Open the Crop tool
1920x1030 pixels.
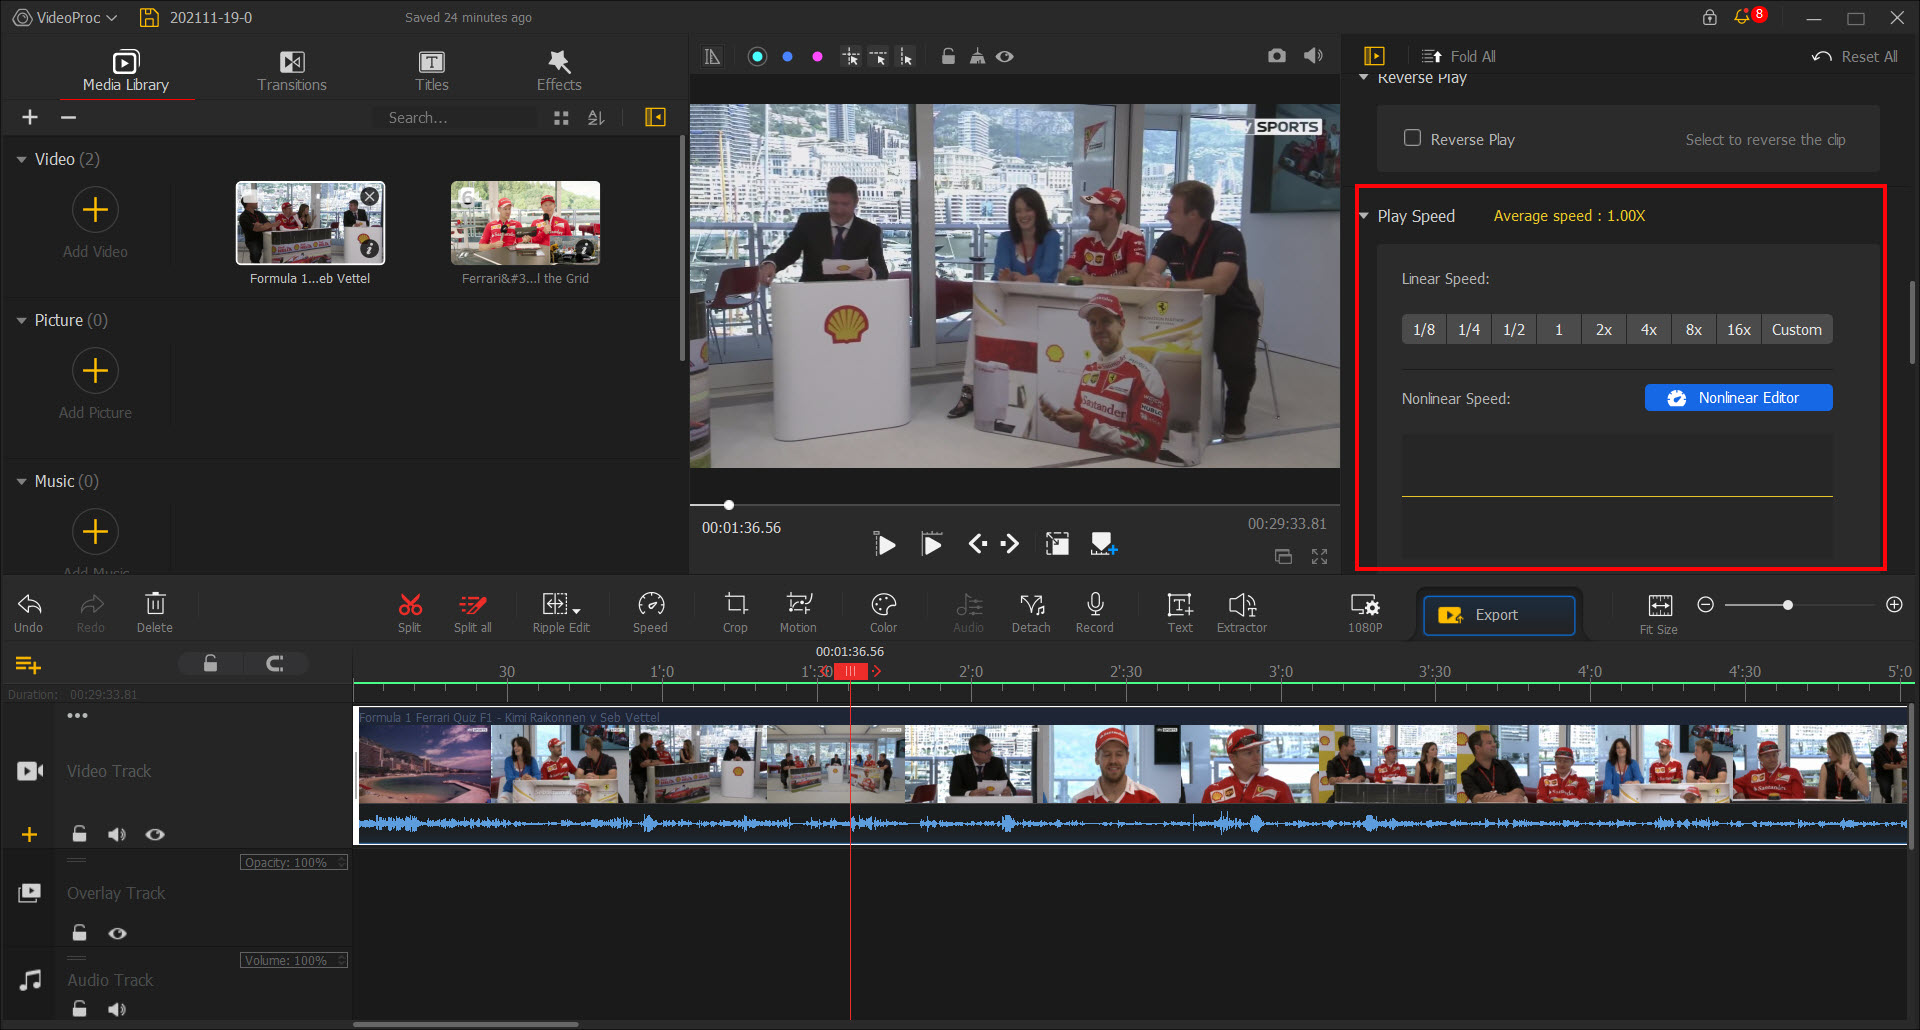pyautogui.click(x=735, y=611)
